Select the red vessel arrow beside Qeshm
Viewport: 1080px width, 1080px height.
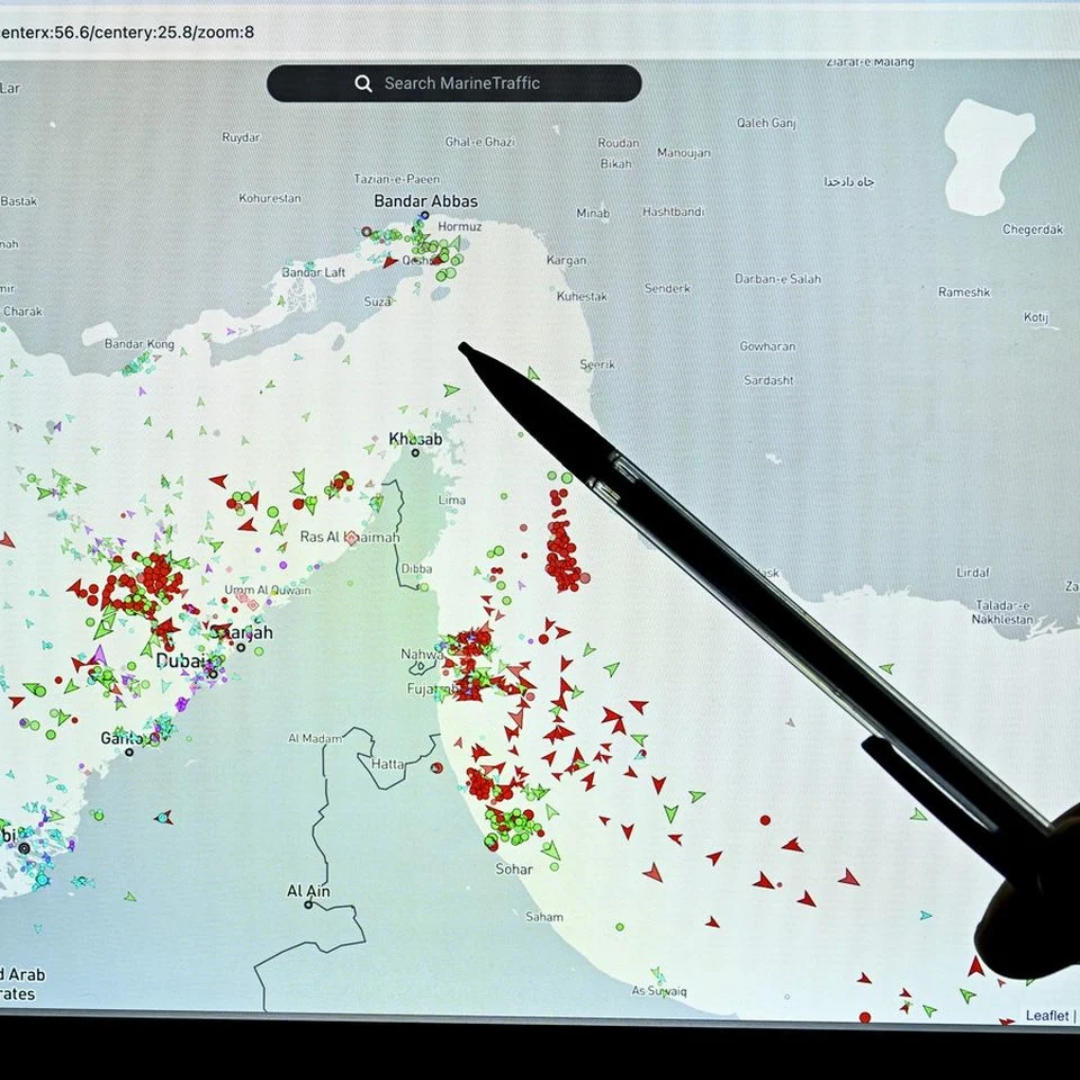tap(391, 262)
